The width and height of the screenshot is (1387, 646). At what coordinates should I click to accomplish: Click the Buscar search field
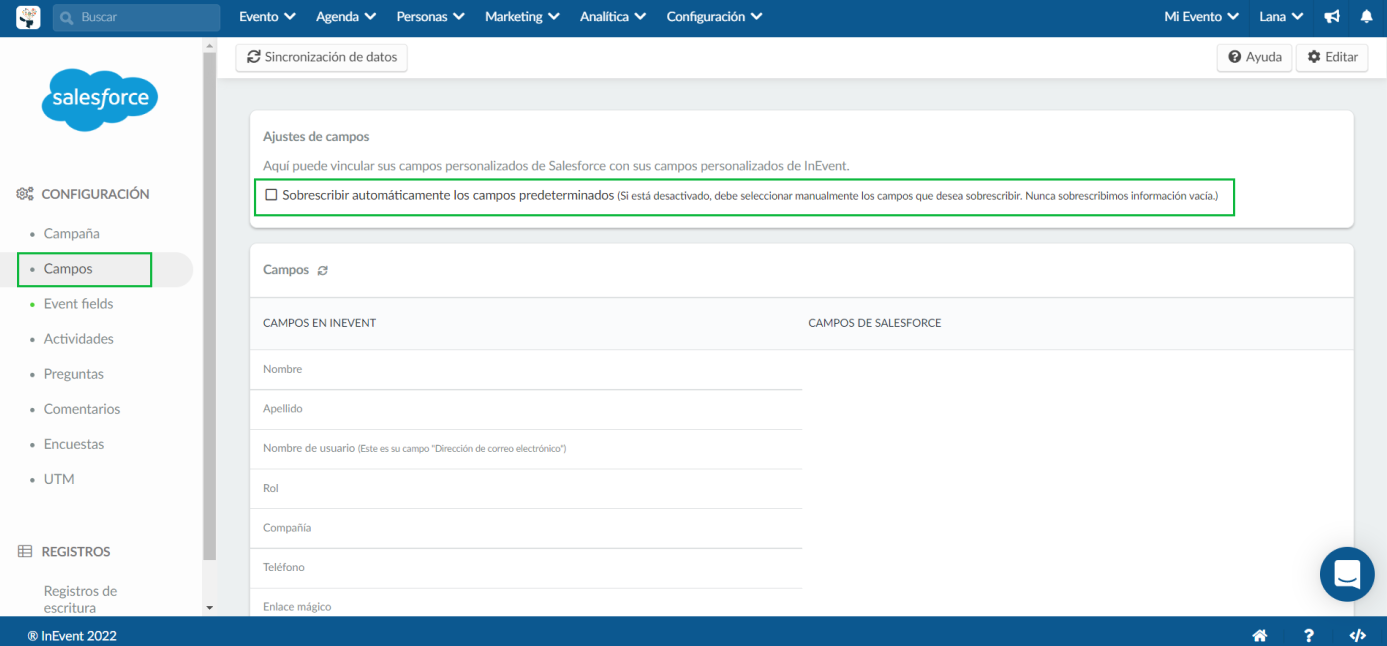[137, 17]
